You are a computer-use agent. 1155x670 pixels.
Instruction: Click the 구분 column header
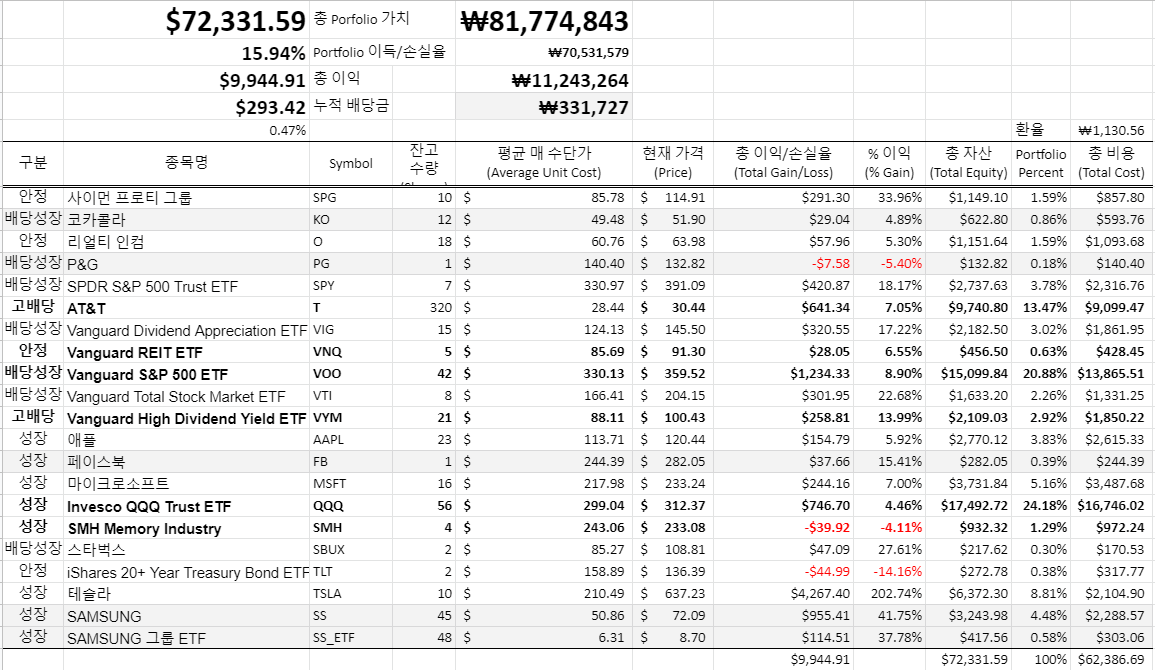32,163
